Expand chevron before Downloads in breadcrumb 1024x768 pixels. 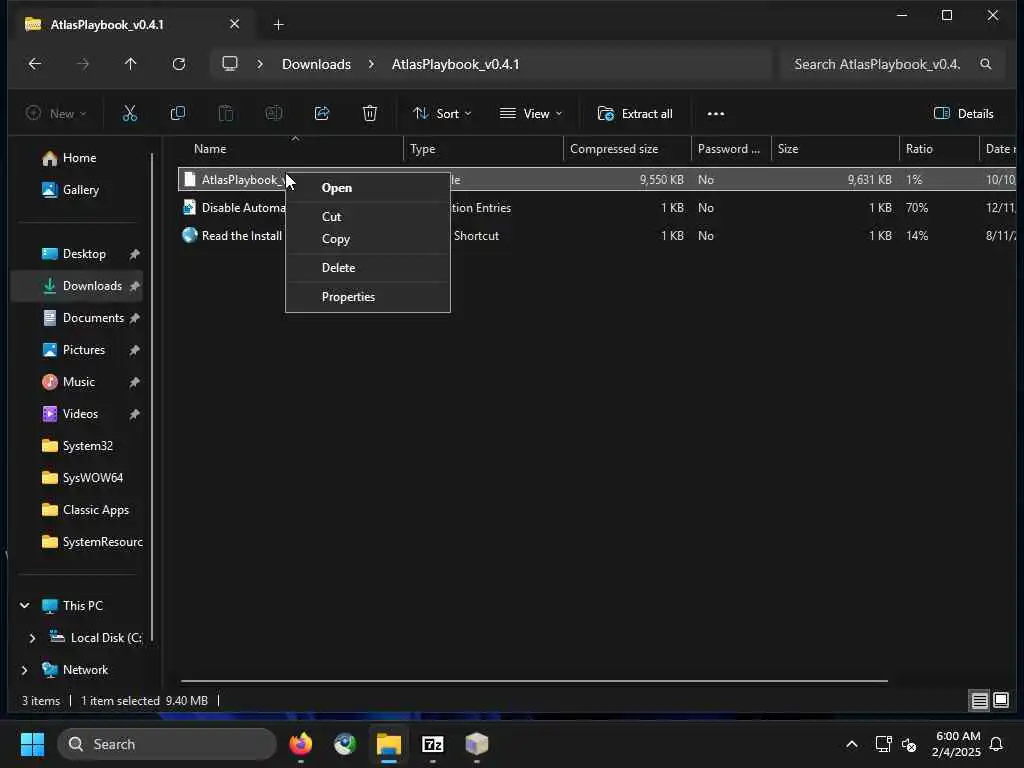coord(260,64)
